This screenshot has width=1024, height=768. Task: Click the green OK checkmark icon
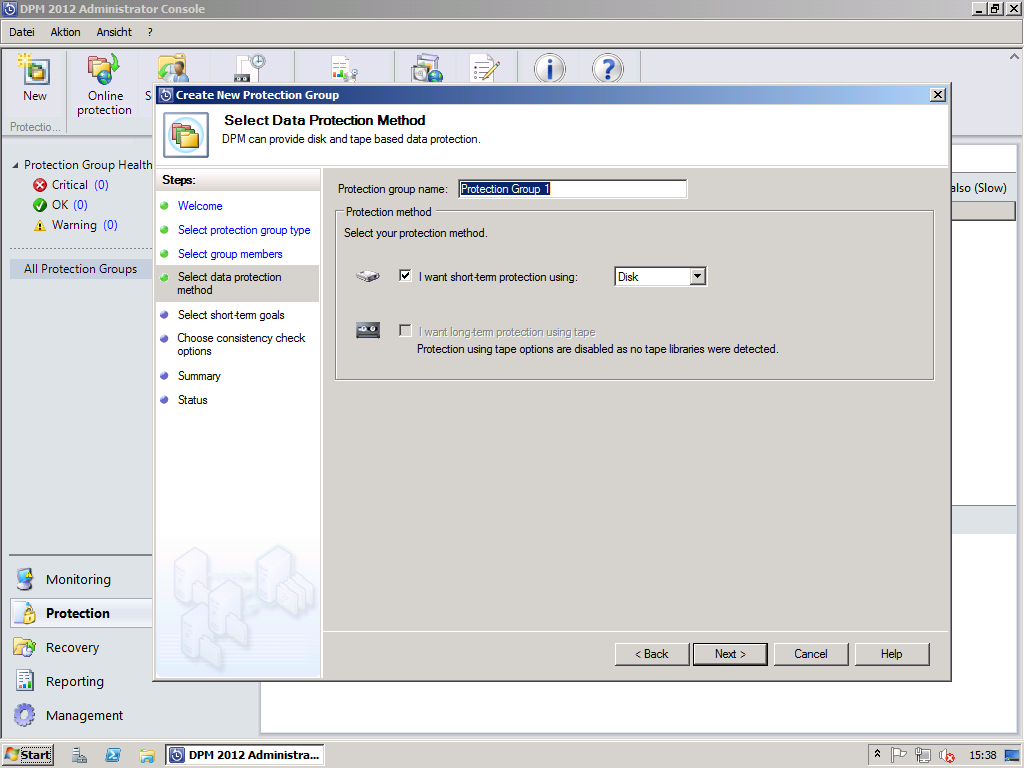coord(40,205)
